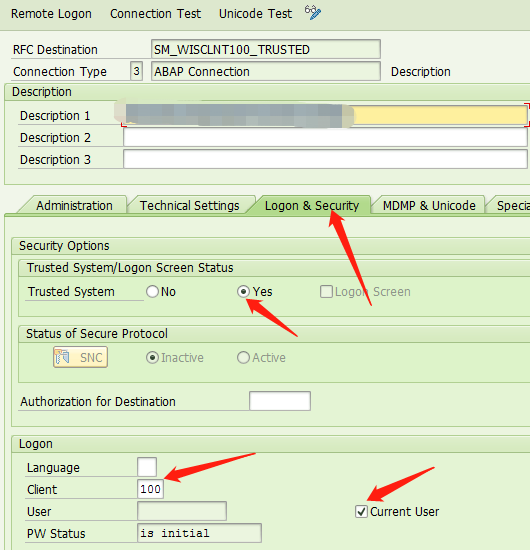Viewport: 530px width, 550px height.
Task: Click the PW Status label
Action: pos(56,534)
